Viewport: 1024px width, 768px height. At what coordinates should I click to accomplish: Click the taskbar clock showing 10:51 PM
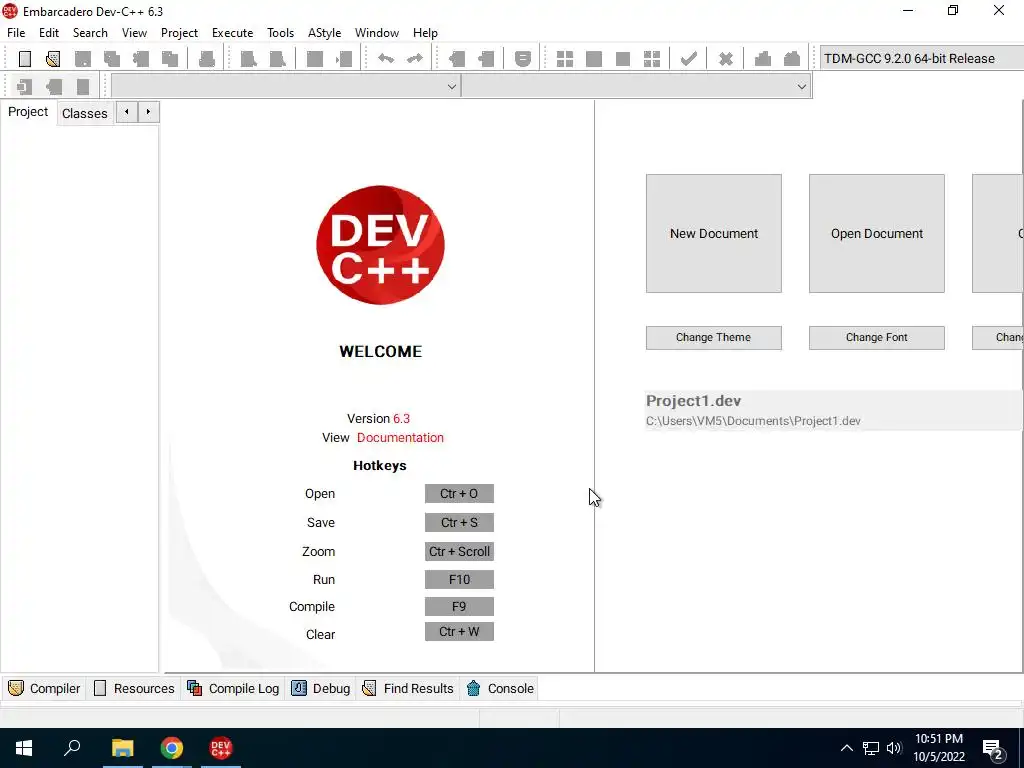(x=938, y=748)
